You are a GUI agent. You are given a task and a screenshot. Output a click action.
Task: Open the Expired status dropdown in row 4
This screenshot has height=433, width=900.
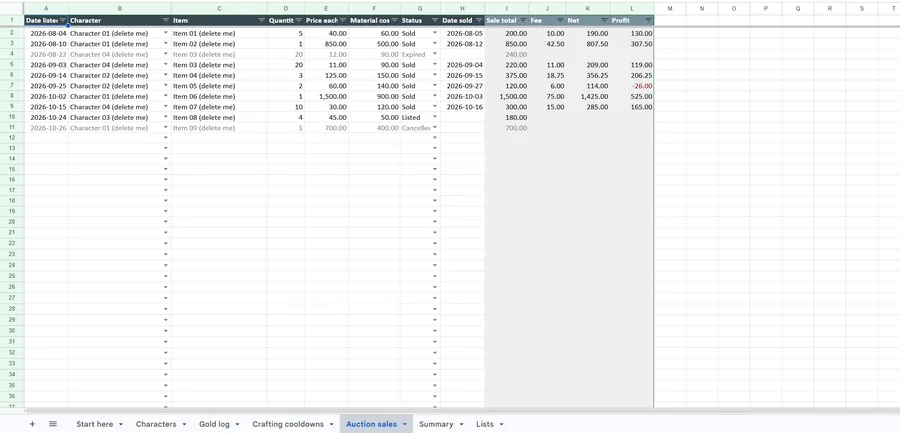point(435,54)
